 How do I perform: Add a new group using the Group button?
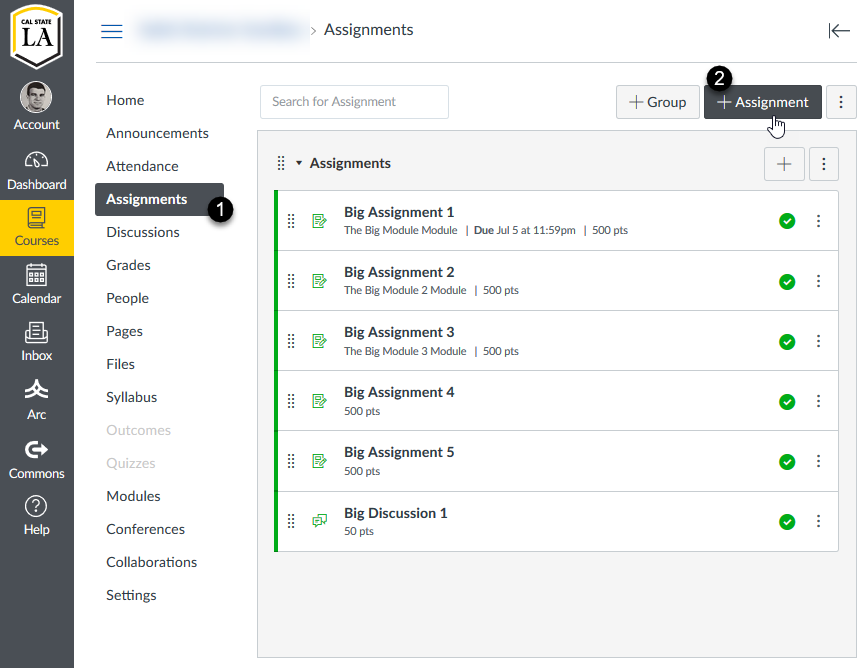point(657,102)
